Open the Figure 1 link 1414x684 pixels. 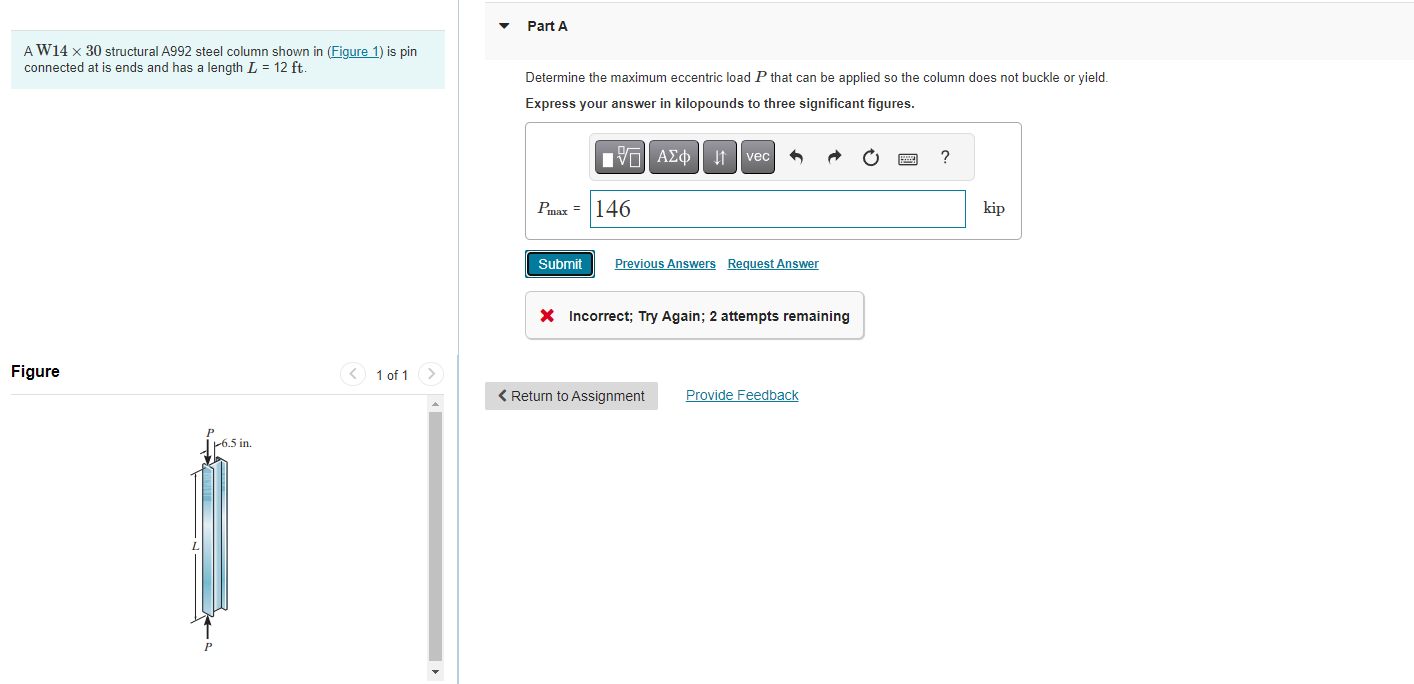click(x=355, y=51)
